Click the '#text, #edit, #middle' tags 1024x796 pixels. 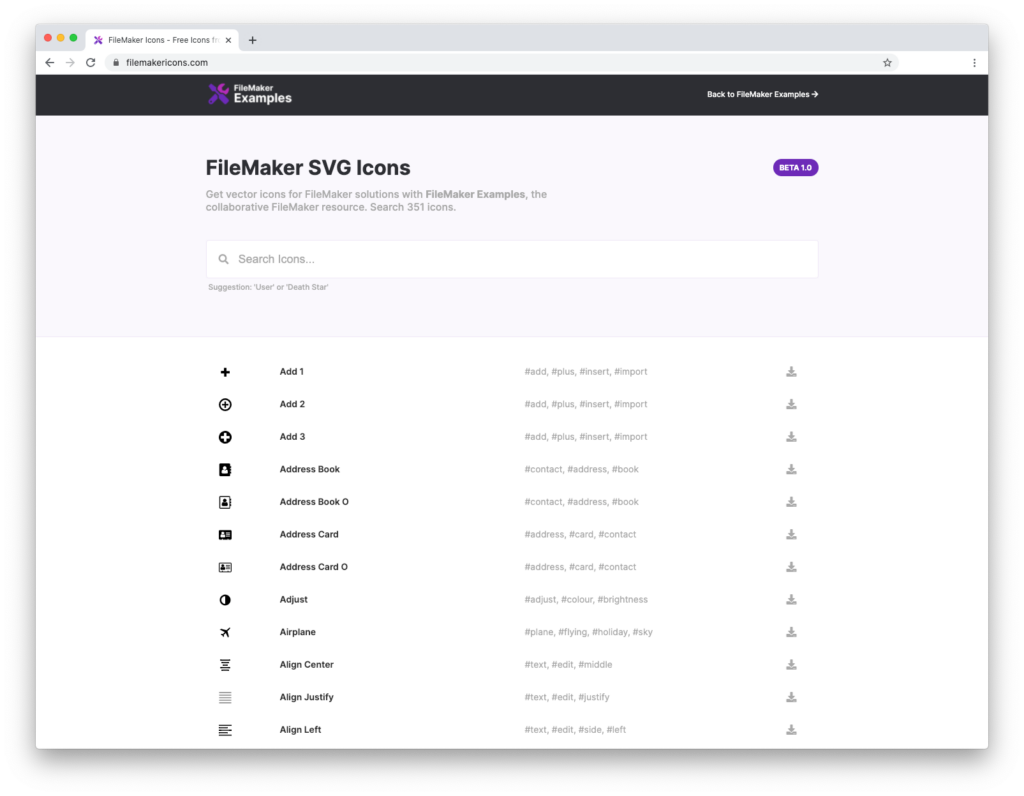(x=568, y=665)
